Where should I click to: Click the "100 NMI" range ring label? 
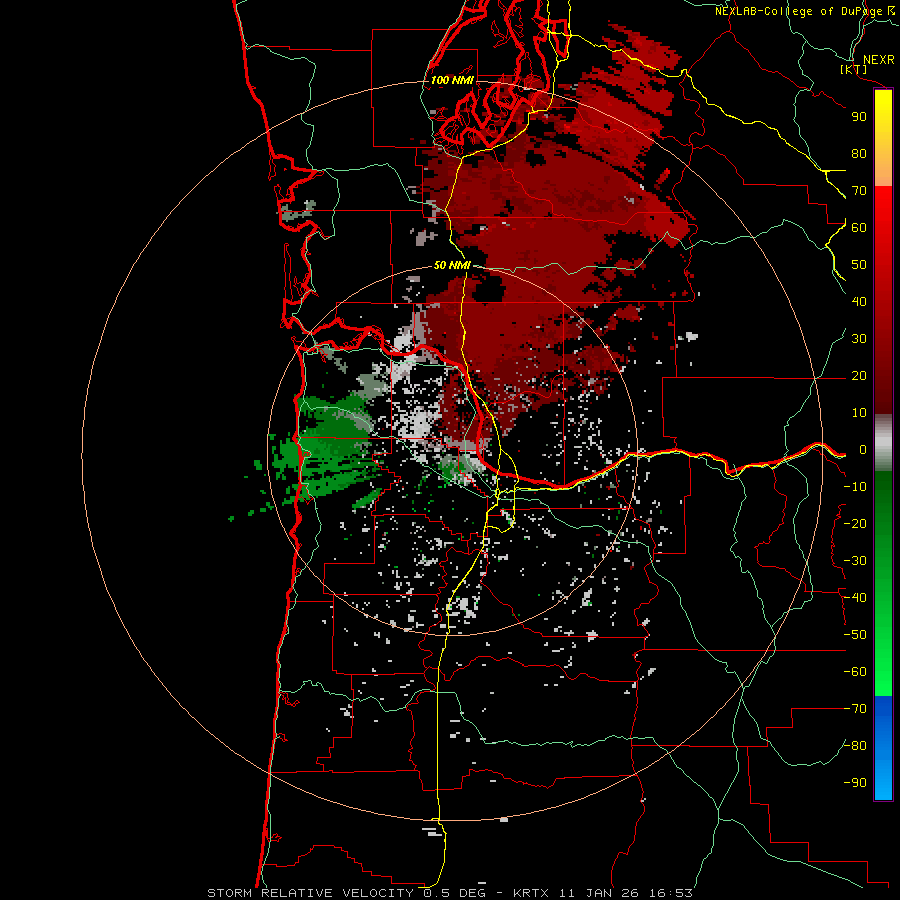point(452,80)
